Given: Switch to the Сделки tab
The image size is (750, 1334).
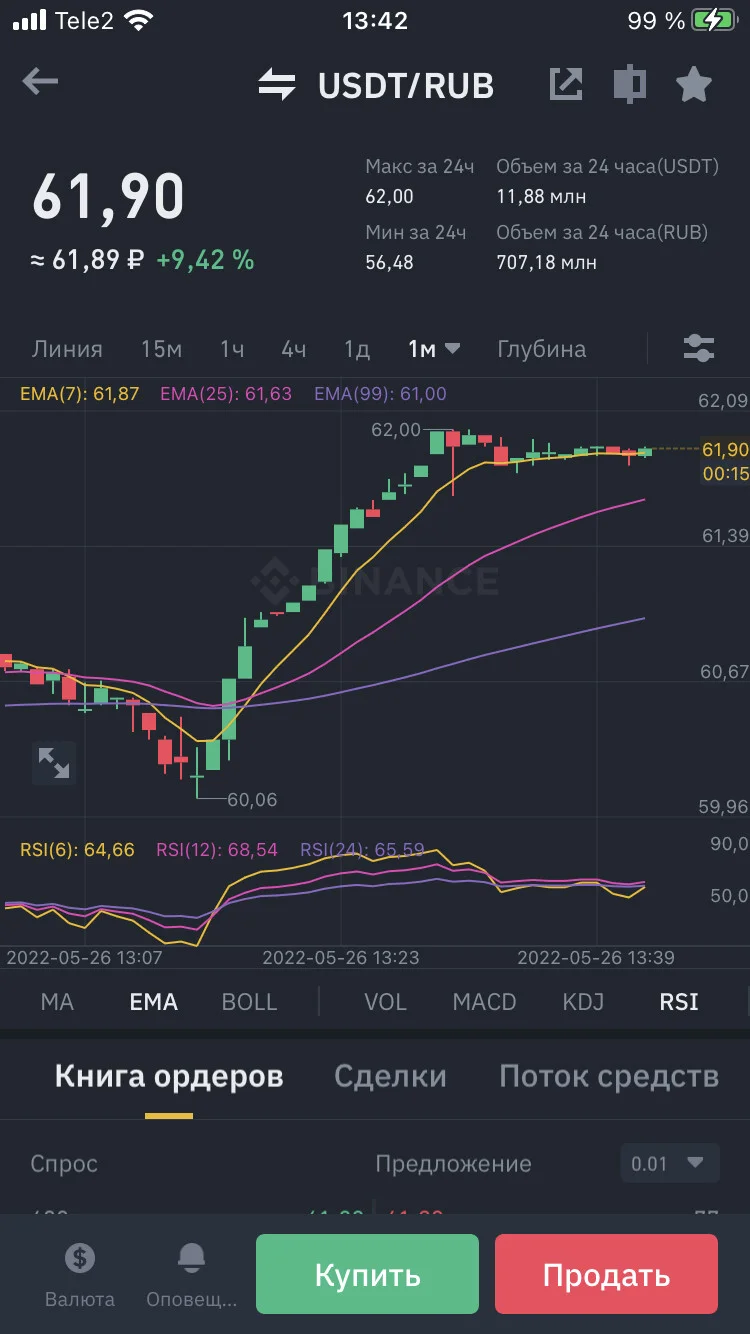Looking at the screenshot, I should tap(390, 1076).
